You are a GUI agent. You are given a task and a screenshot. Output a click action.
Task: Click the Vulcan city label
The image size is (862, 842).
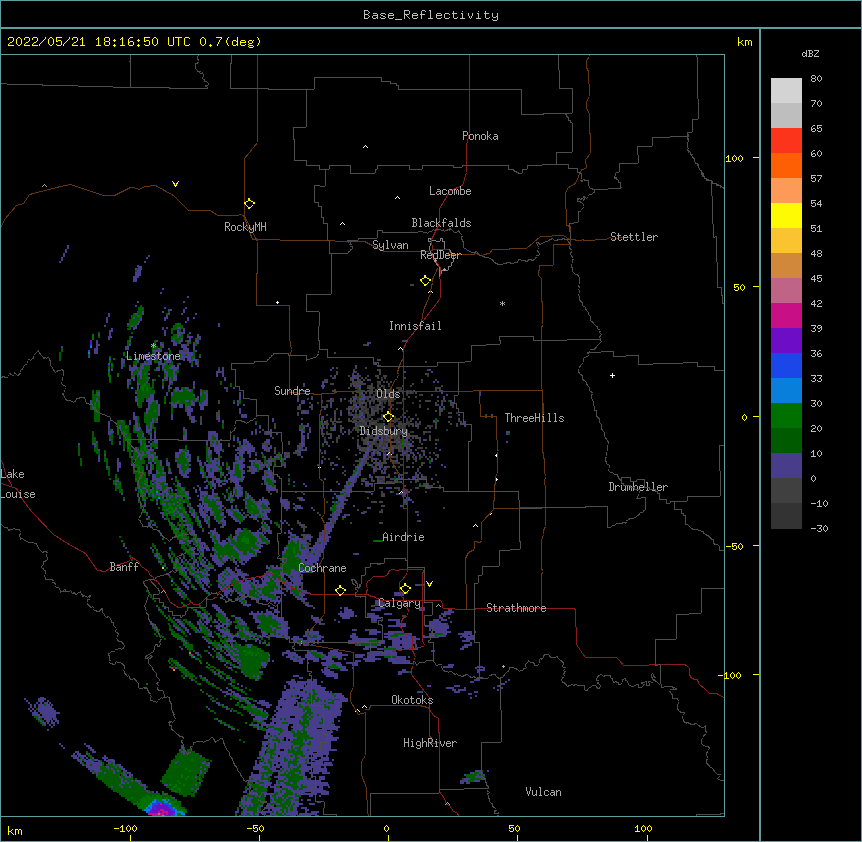[543, 792]
